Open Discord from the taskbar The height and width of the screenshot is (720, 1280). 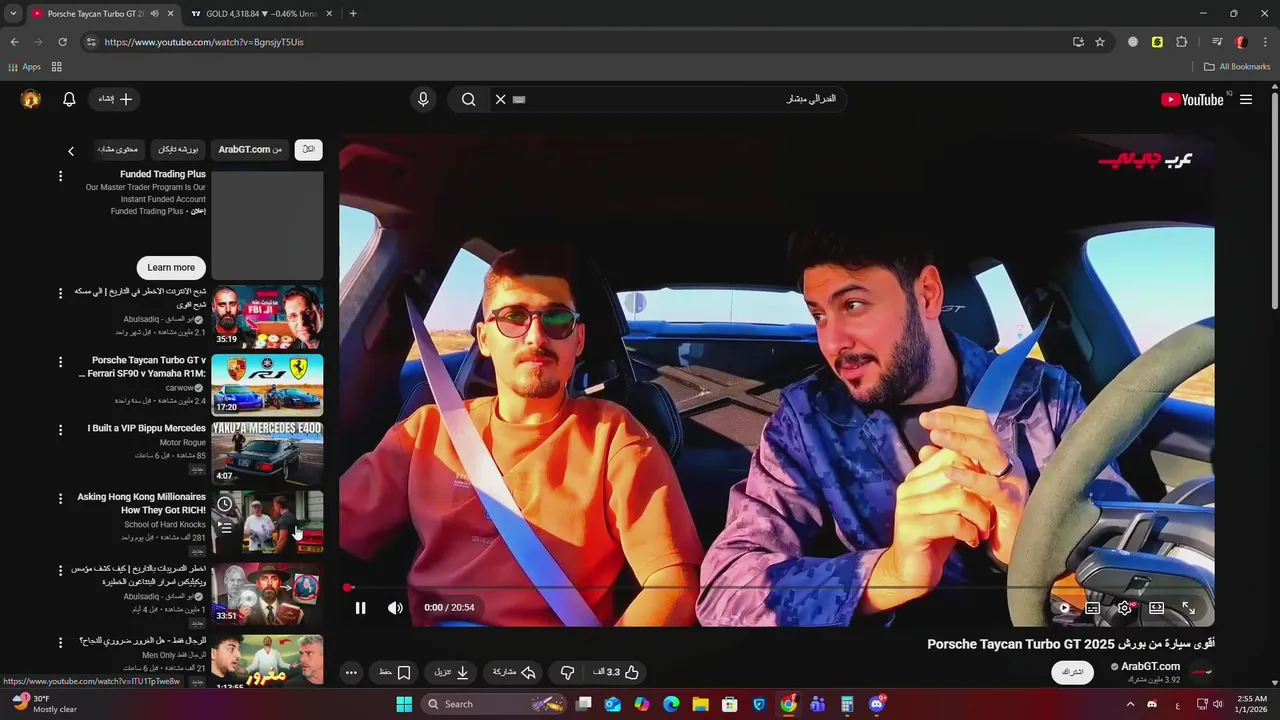877,704
